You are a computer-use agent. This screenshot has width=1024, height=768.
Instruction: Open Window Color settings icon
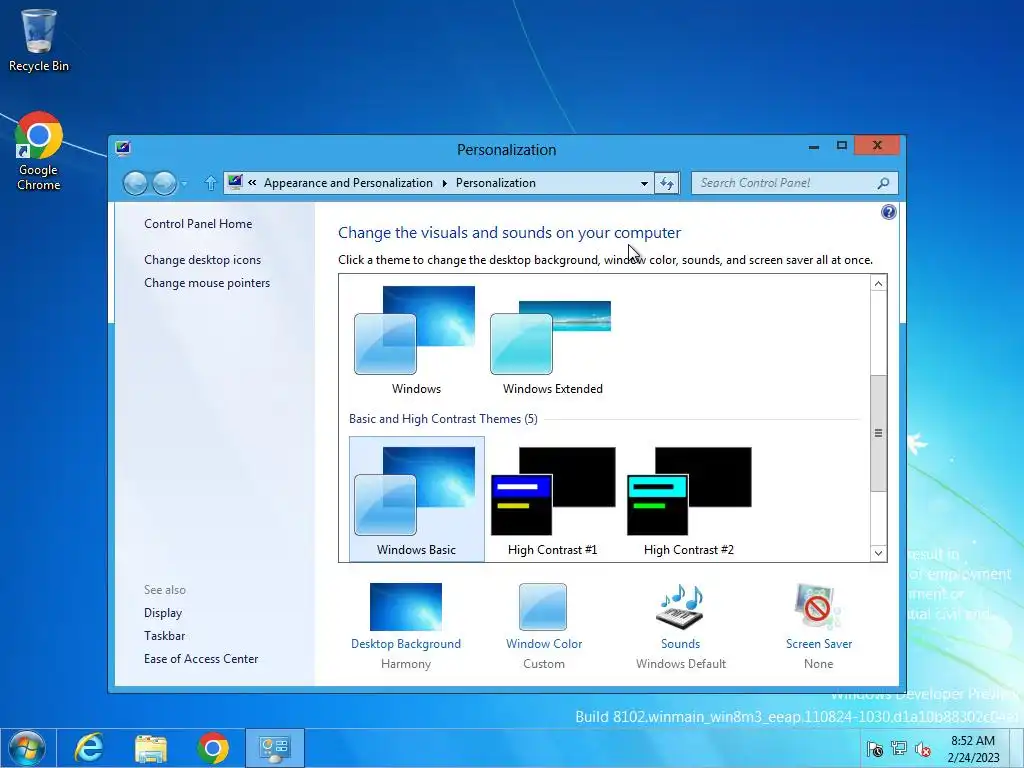(543, 607)
